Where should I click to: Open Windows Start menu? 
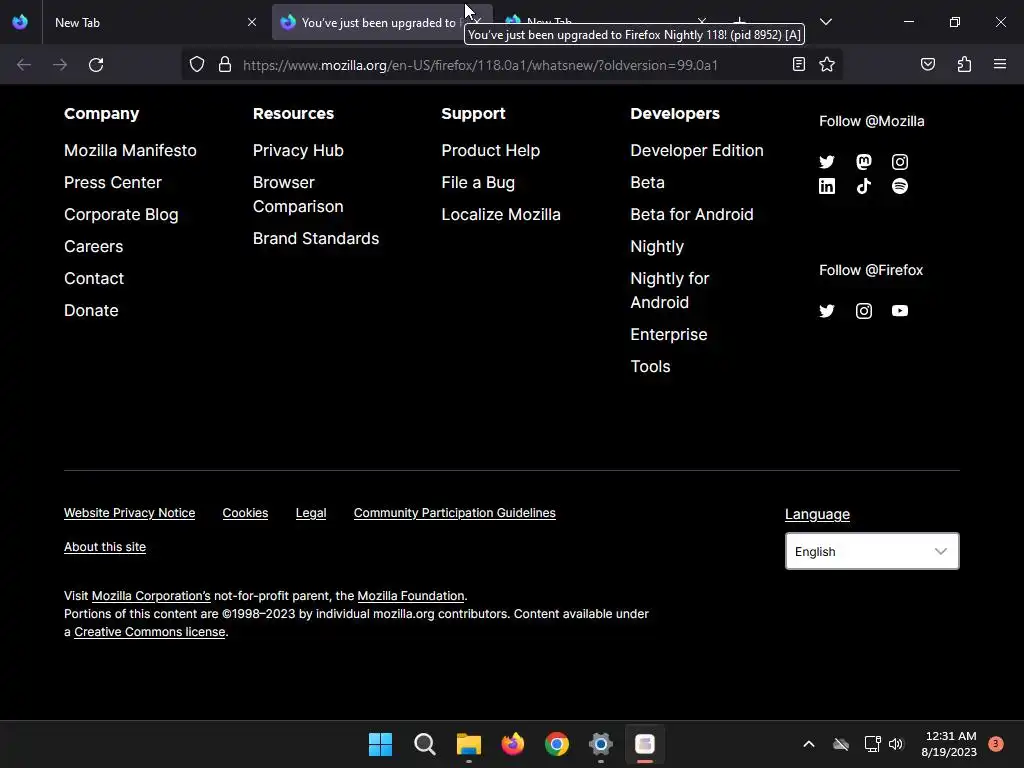380,744
